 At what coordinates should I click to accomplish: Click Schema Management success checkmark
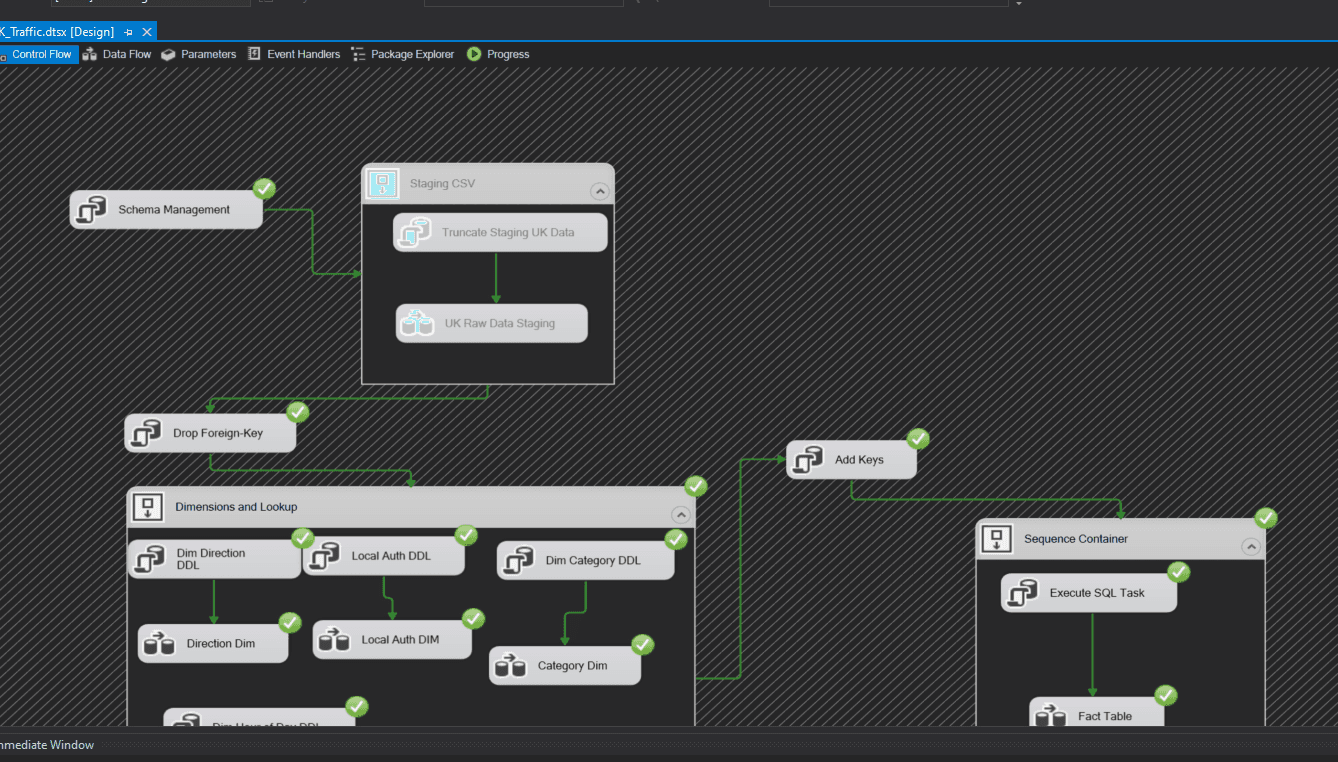pyautogui.click(x=264, y=189)
